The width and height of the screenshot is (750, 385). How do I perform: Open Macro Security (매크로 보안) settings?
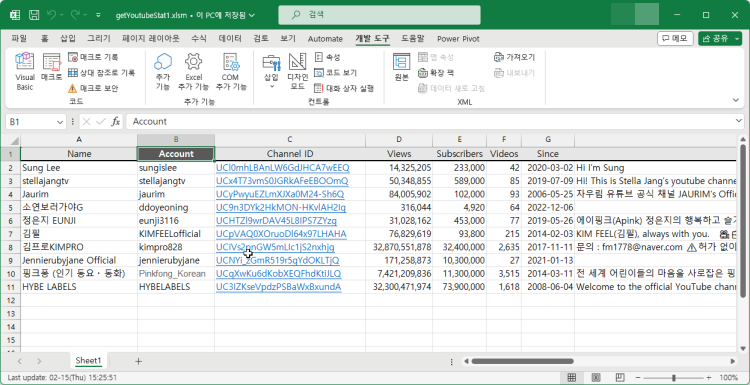(93, 88)
